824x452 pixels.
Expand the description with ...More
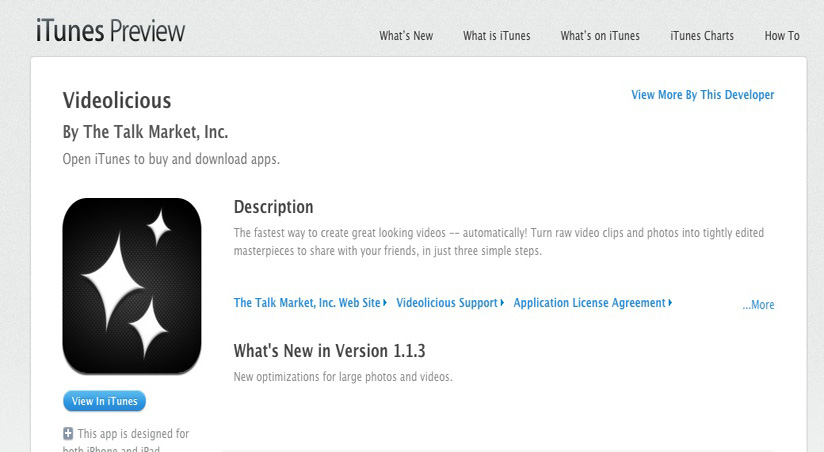click(758, 305)
